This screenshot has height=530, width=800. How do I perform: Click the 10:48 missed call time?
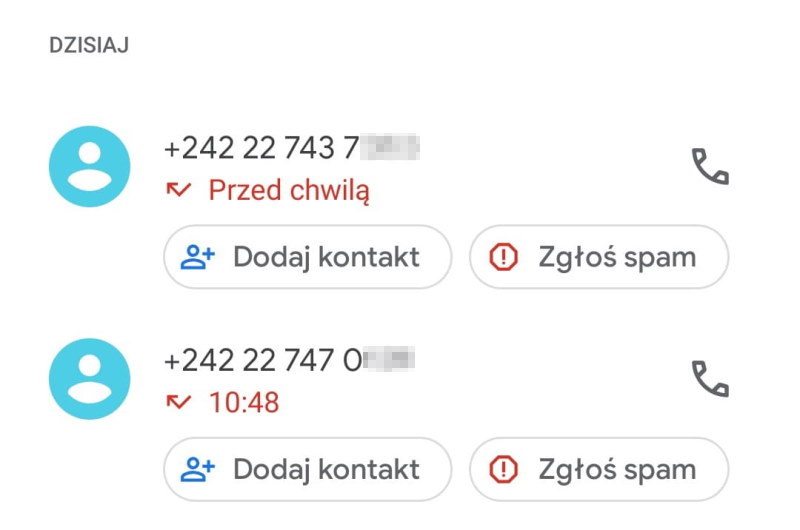pyautogui.click(x=244, y=402)
